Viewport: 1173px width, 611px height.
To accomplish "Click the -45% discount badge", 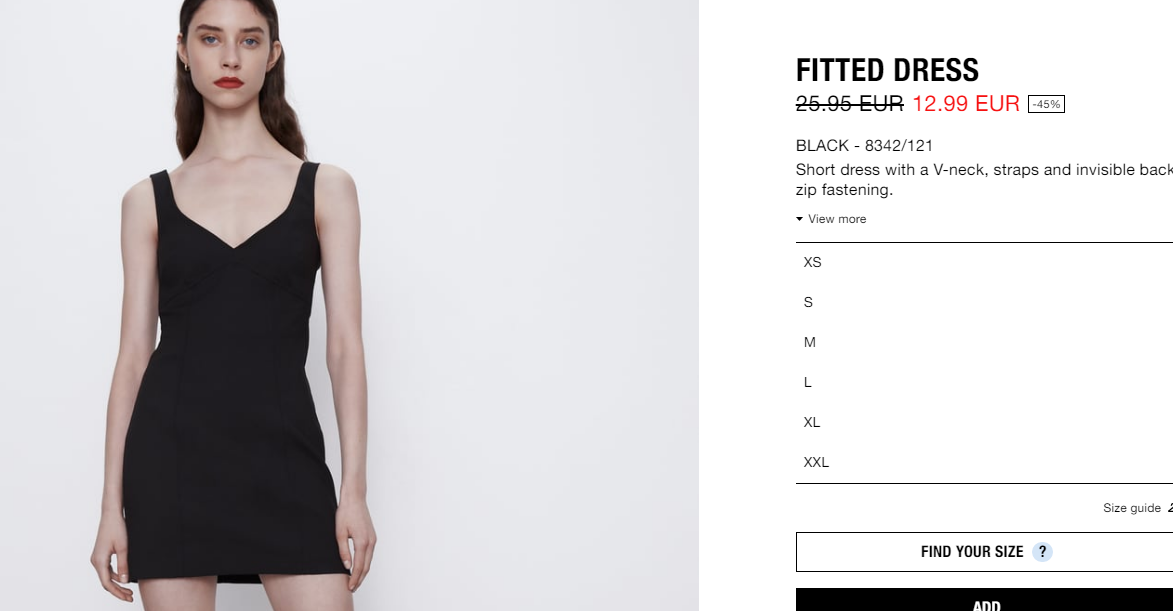I will [x=1046, y=104].
